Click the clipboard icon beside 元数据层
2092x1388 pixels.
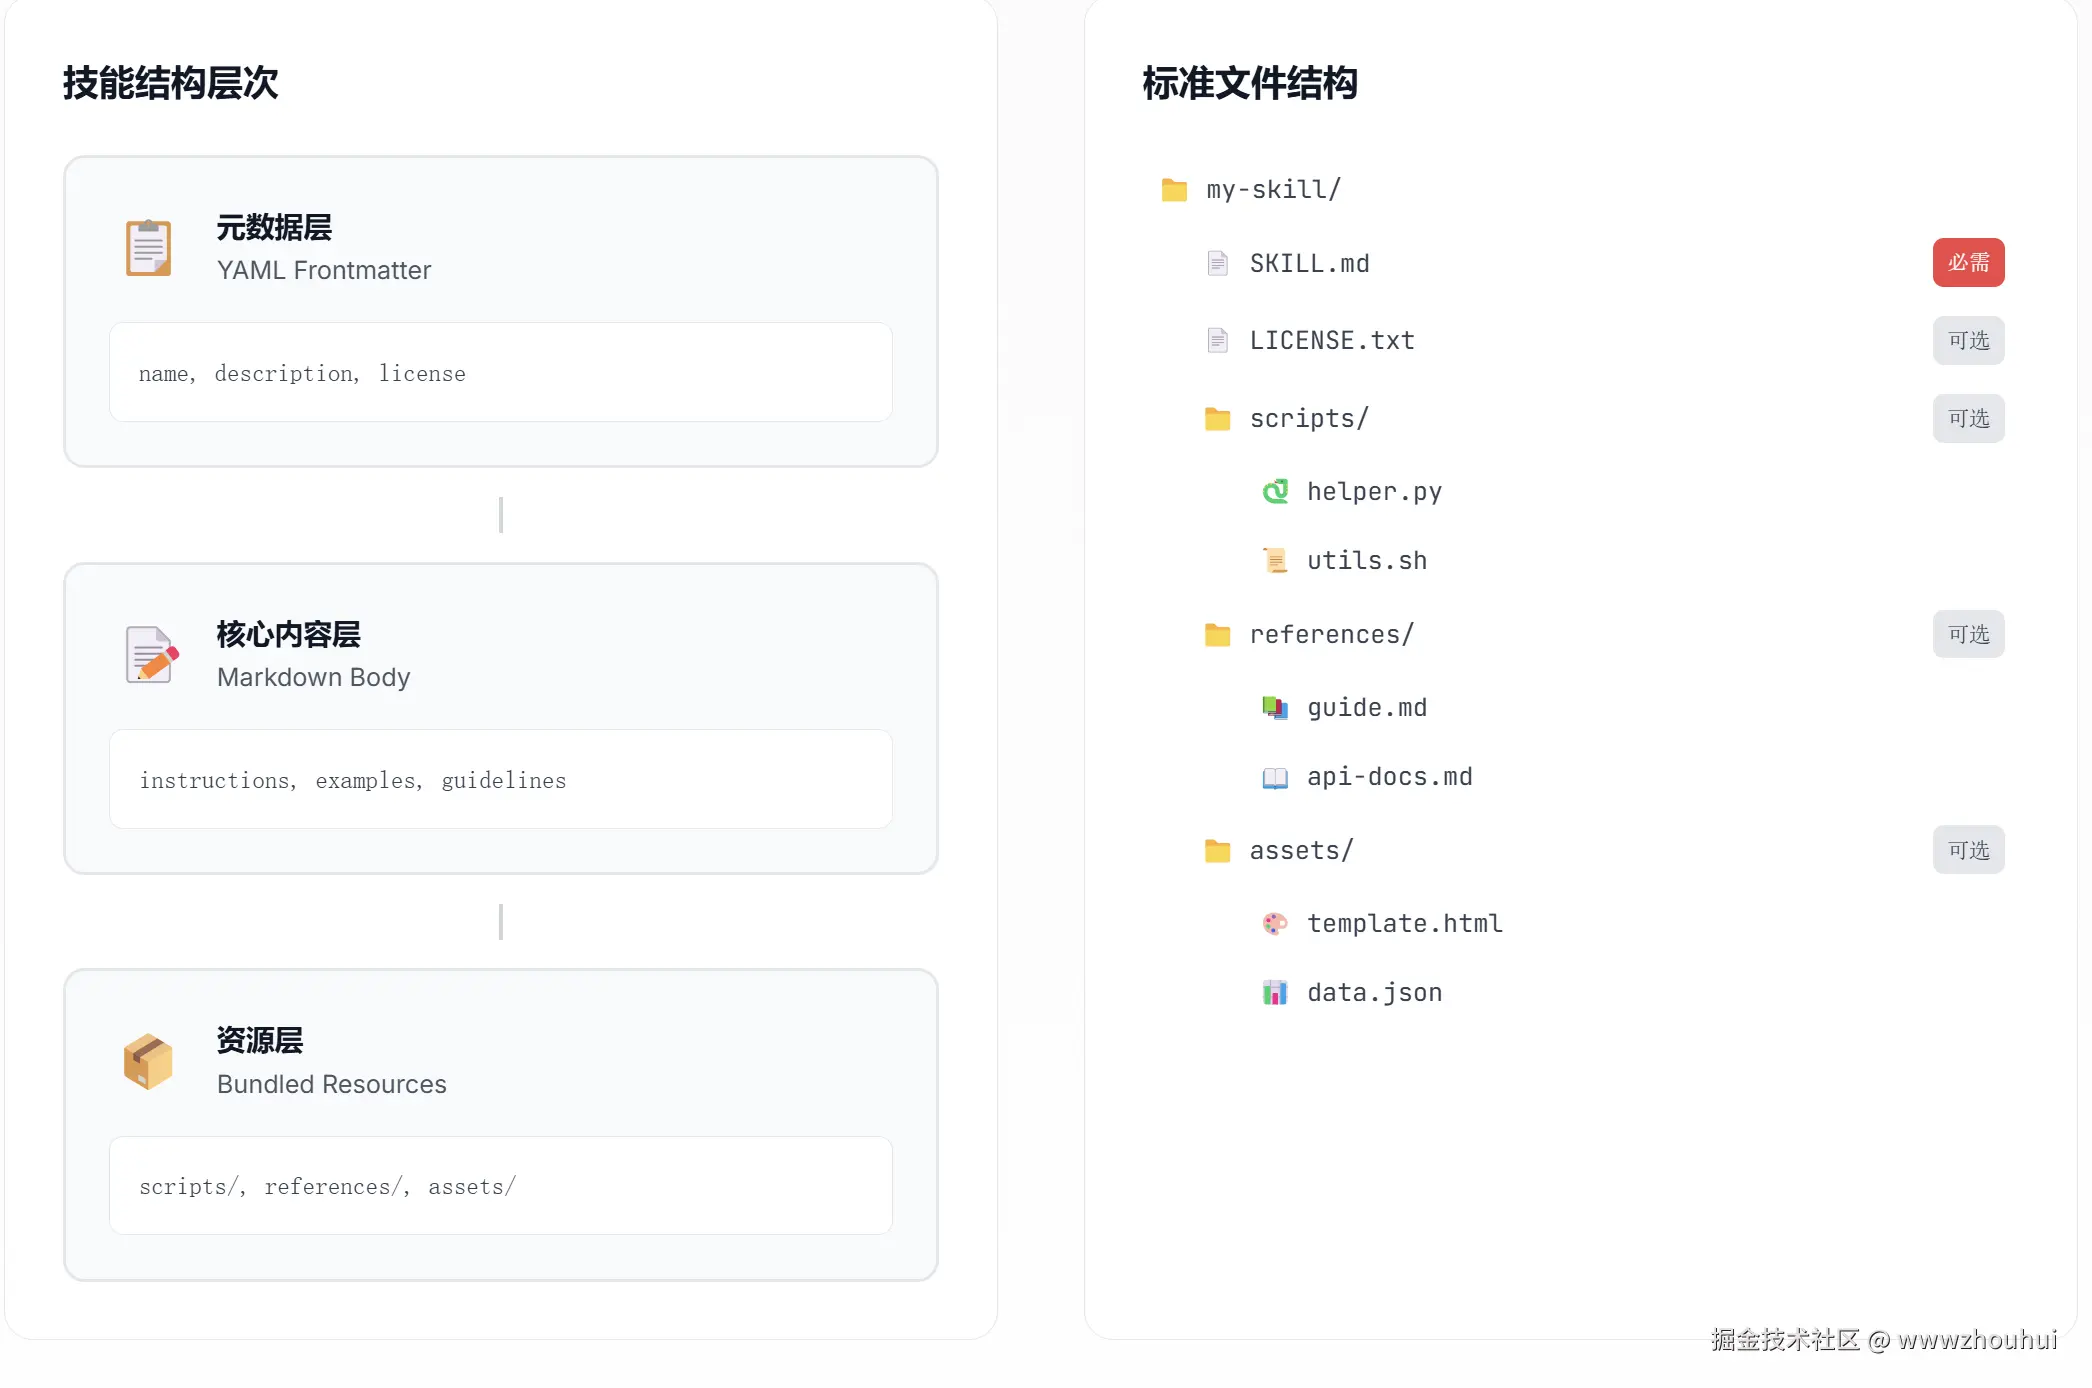pos(148,248)
